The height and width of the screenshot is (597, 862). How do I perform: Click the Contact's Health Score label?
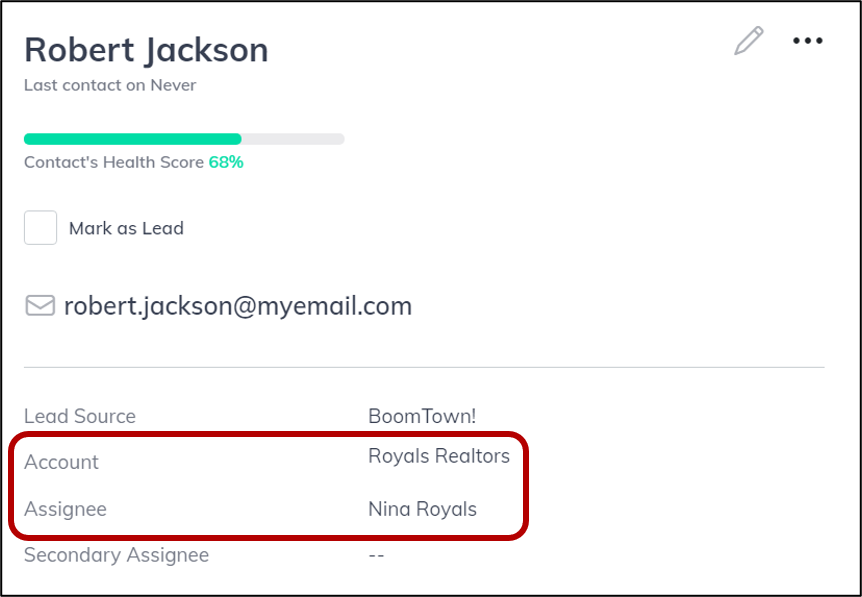114,162
